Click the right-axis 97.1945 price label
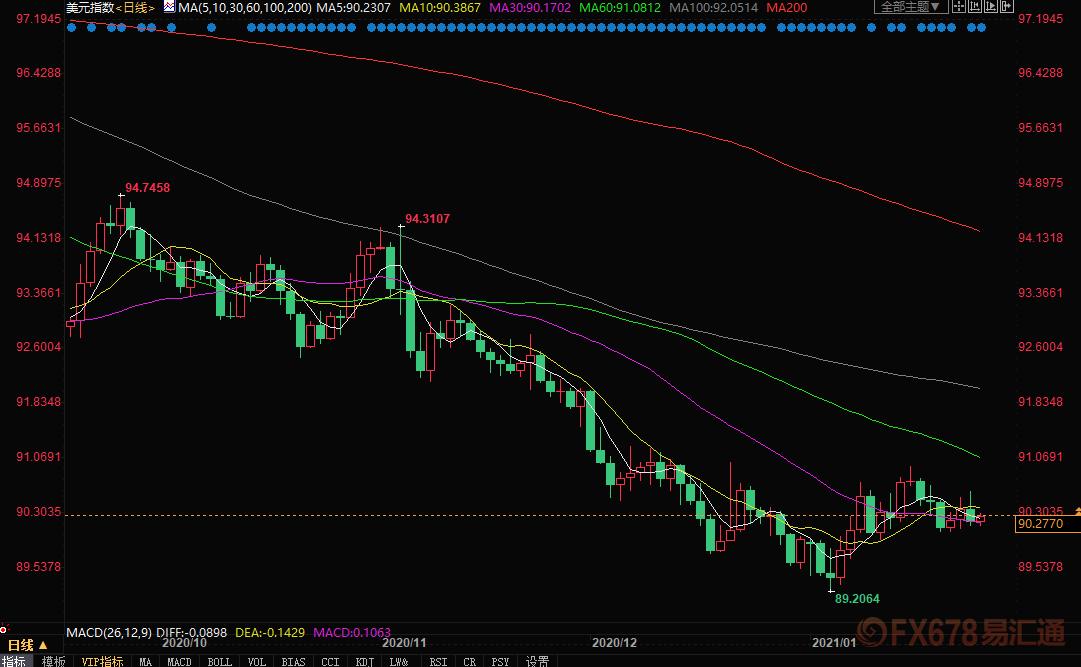Viewport: 1081px width, 667px height. click(1040, 19)
